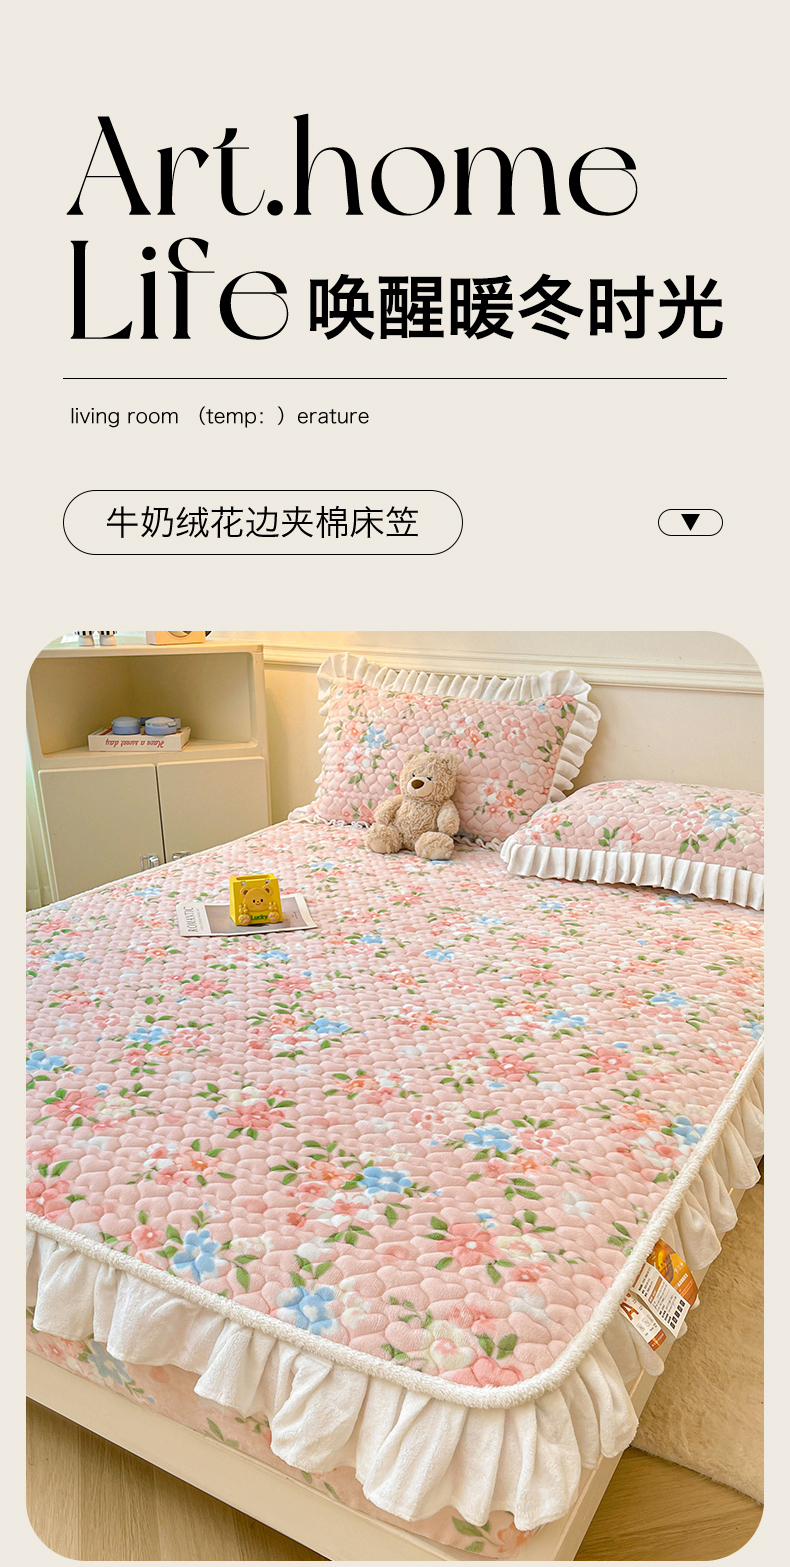Tap the 牛奶绒花边夹棉床笠 pill label
Image resolution: width=790 pixels, height=1567 pixels.
point(263,522)
